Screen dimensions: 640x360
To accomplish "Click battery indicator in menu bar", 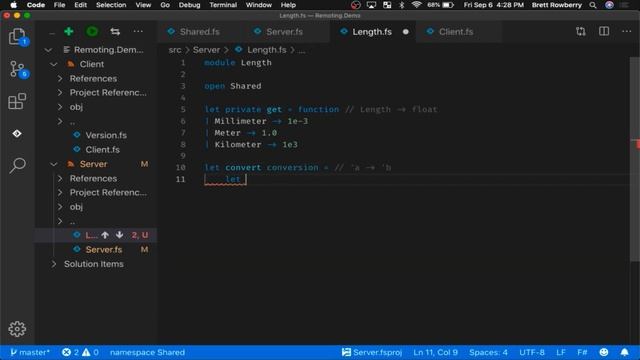I will click(x=448, y=5).
